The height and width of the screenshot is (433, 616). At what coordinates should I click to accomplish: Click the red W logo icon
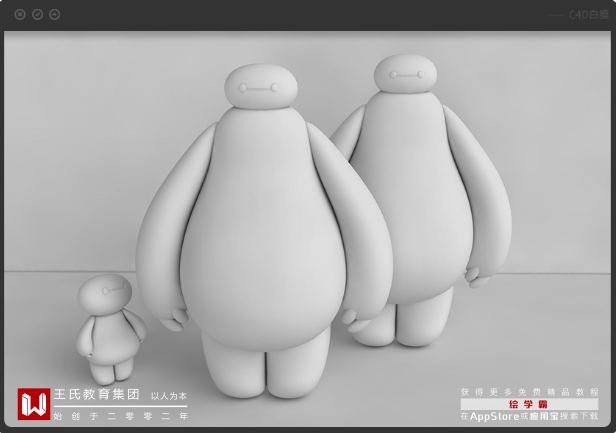34,404
